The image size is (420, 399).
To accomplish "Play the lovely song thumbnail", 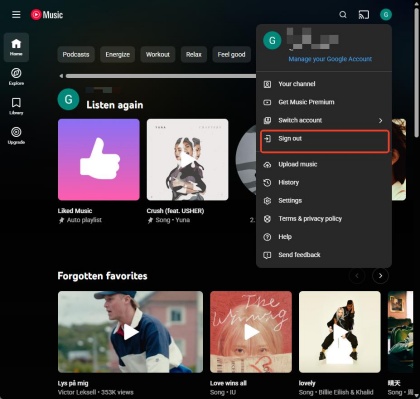I will pos(340,332).
